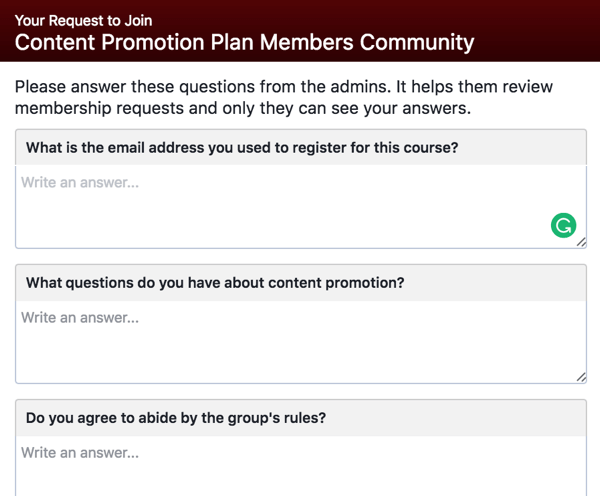Click the 'Your Request to Join' text

(x=83, y=21)
